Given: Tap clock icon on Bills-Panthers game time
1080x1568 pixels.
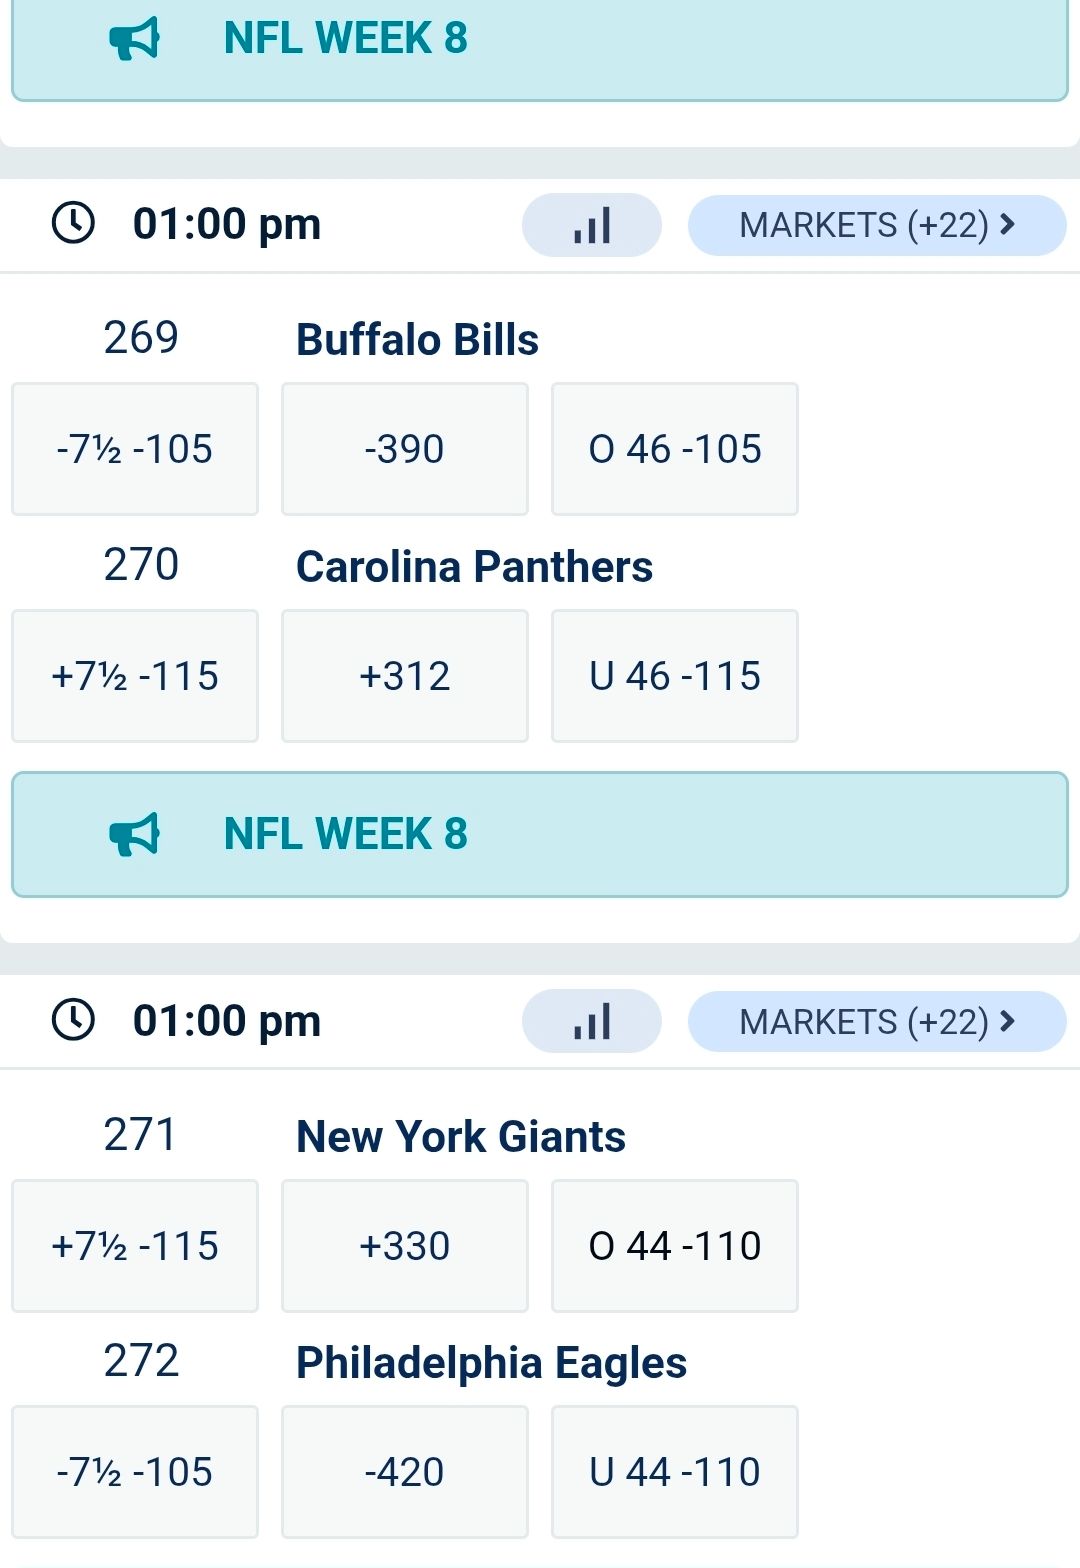Looking at the screenshot, I should tap(73, 223).
